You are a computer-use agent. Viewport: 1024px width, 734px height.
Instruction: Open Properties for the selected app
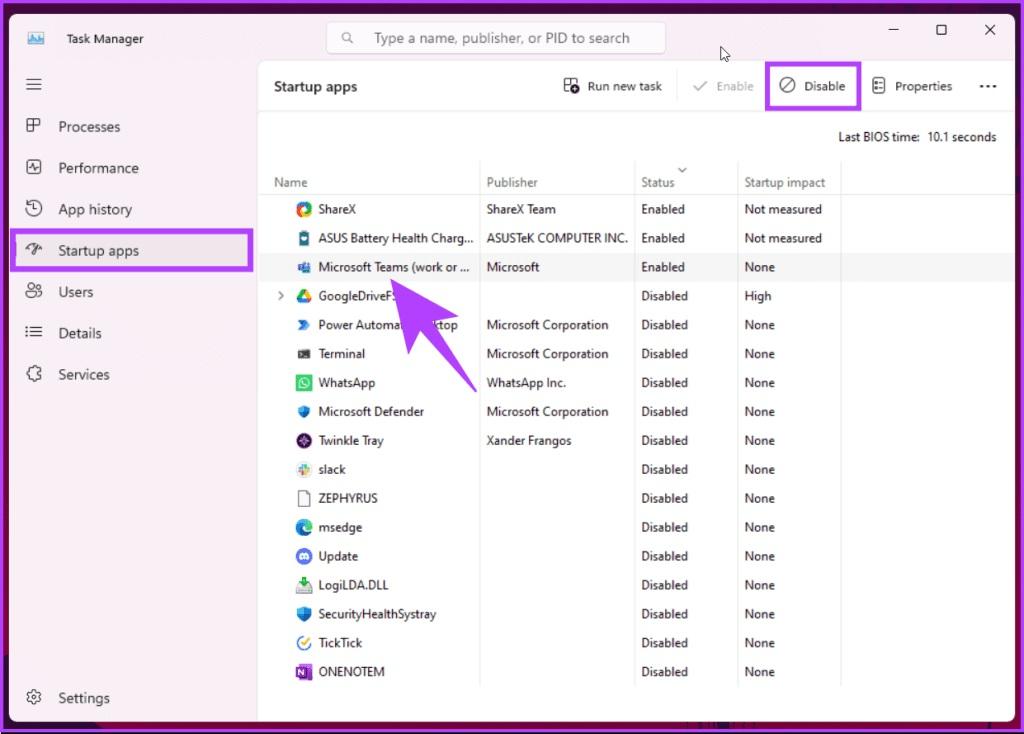point(912,86)
